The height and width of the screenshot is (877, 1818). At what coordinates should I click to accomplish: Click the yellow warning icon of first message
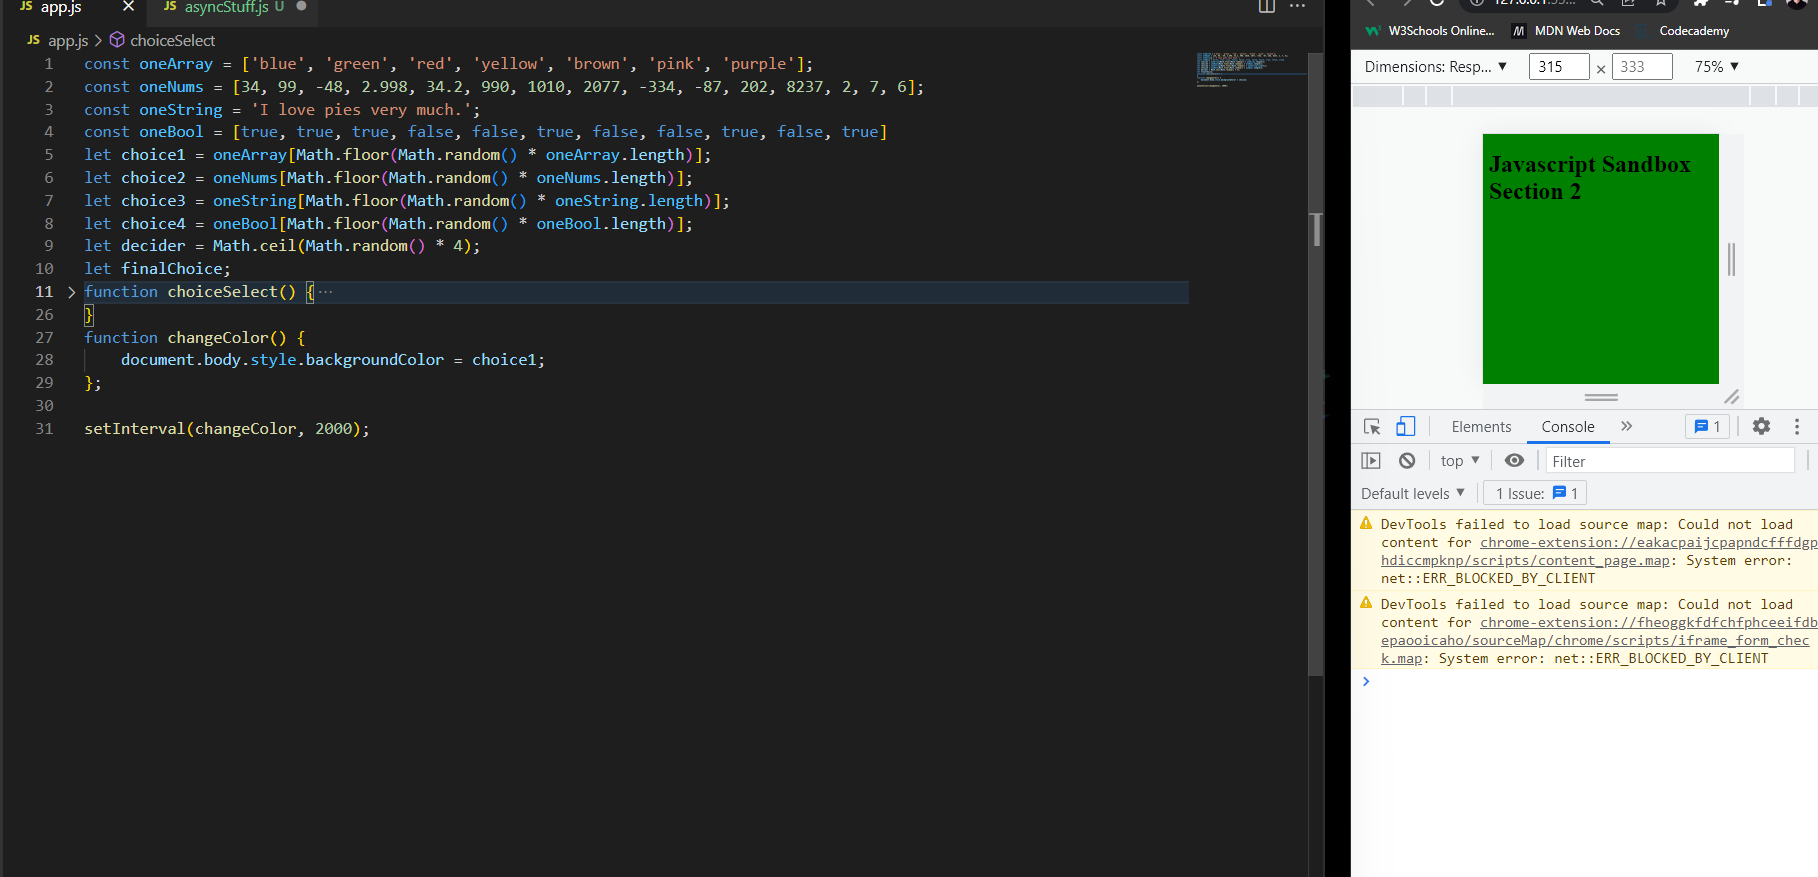click(1366, 523)
